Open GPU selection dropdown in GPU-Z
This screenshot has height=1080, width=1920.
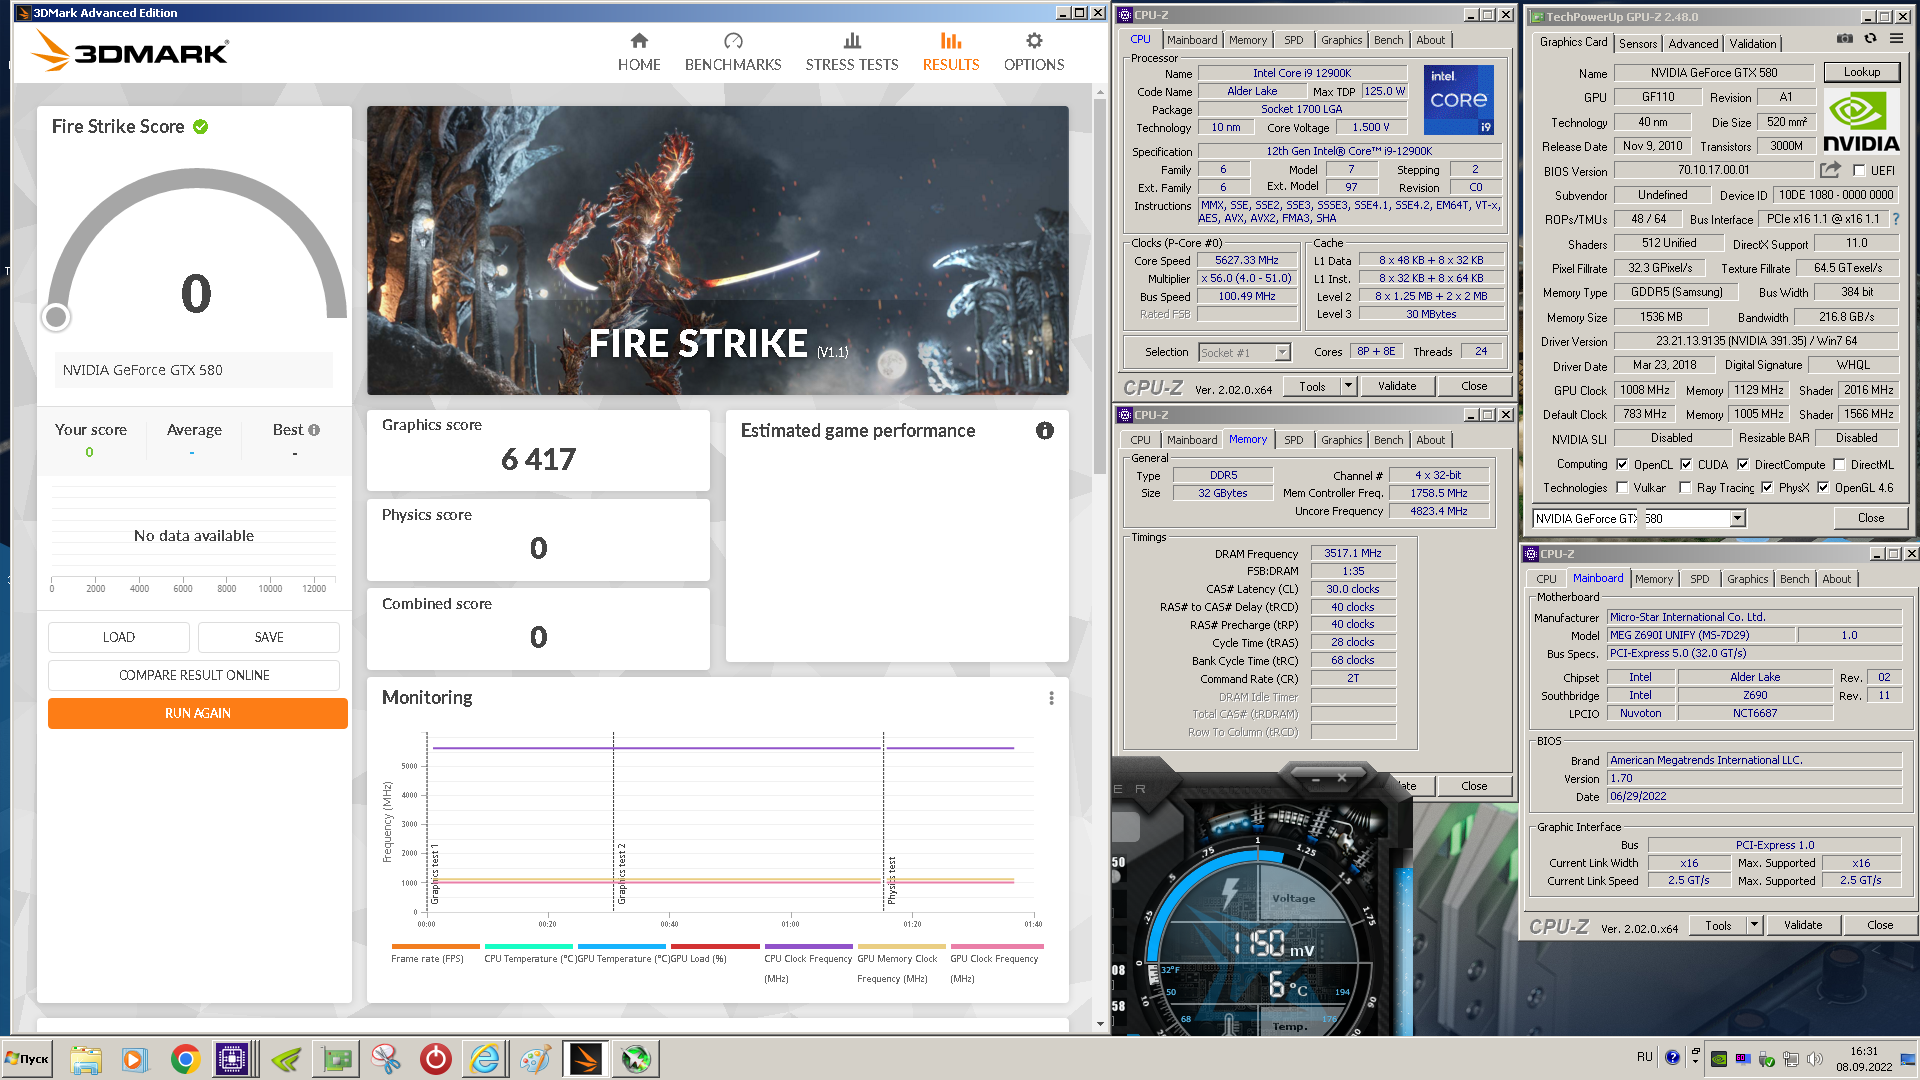1738,518
